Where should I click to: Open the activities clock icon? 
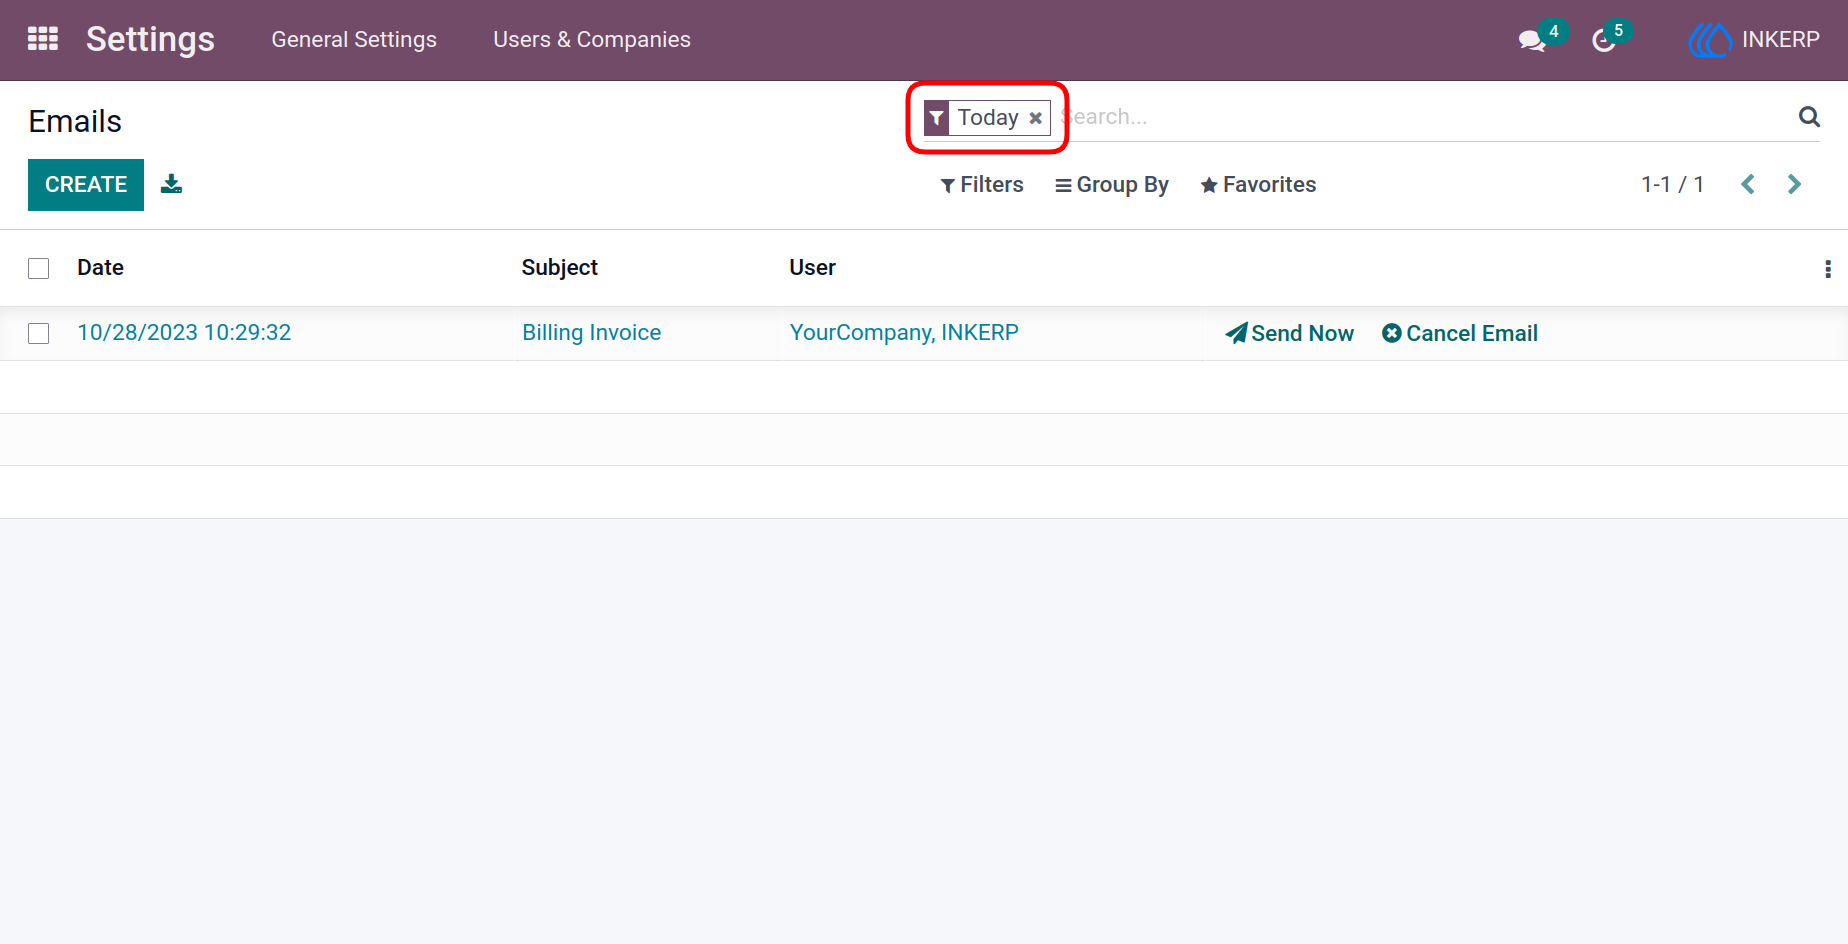1604,41
